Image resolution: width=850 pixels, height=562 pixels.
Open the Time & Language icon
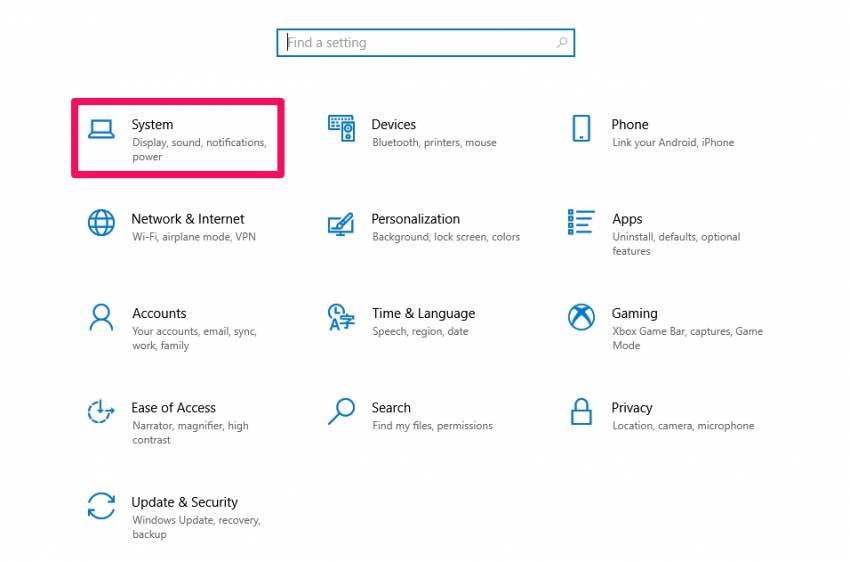click(x=341, y=317)
